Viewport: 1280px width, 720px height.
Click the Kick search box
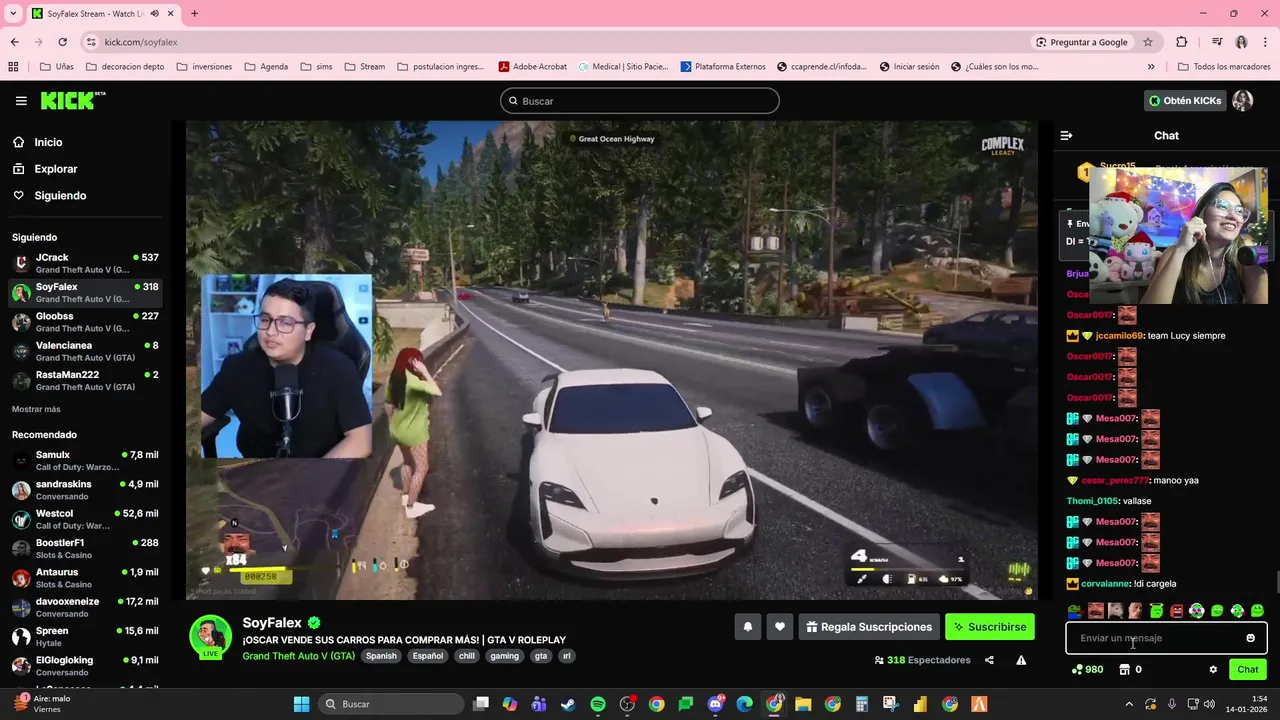pos(640,101)
